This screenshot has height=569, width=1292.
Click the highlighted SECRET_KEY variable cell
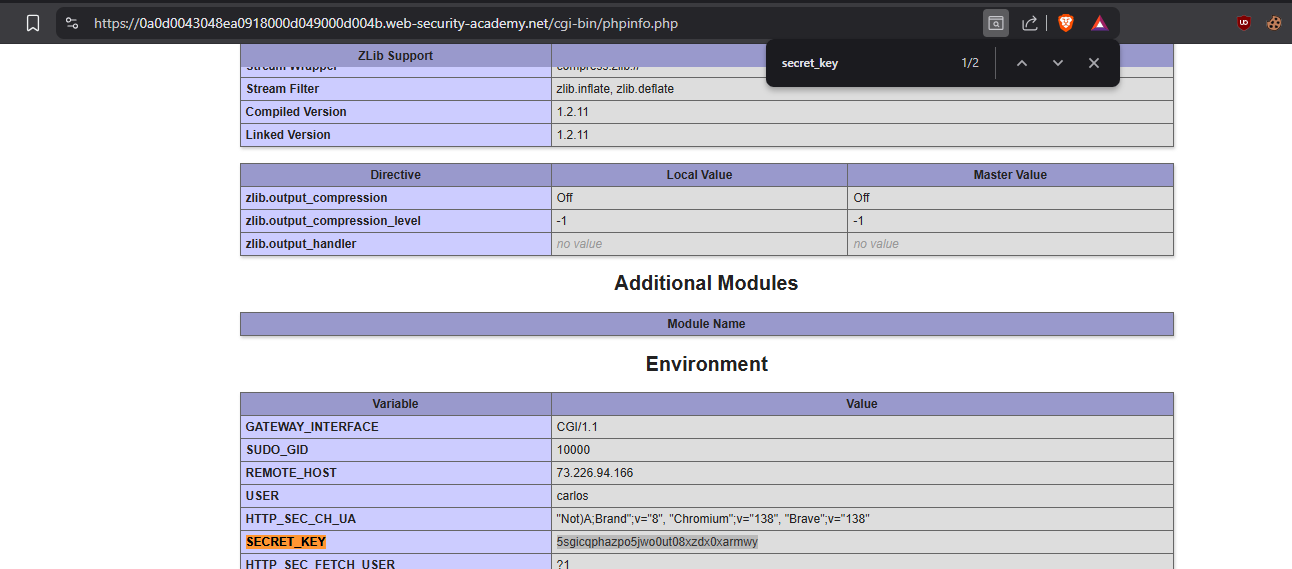pyautogui.click(x=286, y=542)
